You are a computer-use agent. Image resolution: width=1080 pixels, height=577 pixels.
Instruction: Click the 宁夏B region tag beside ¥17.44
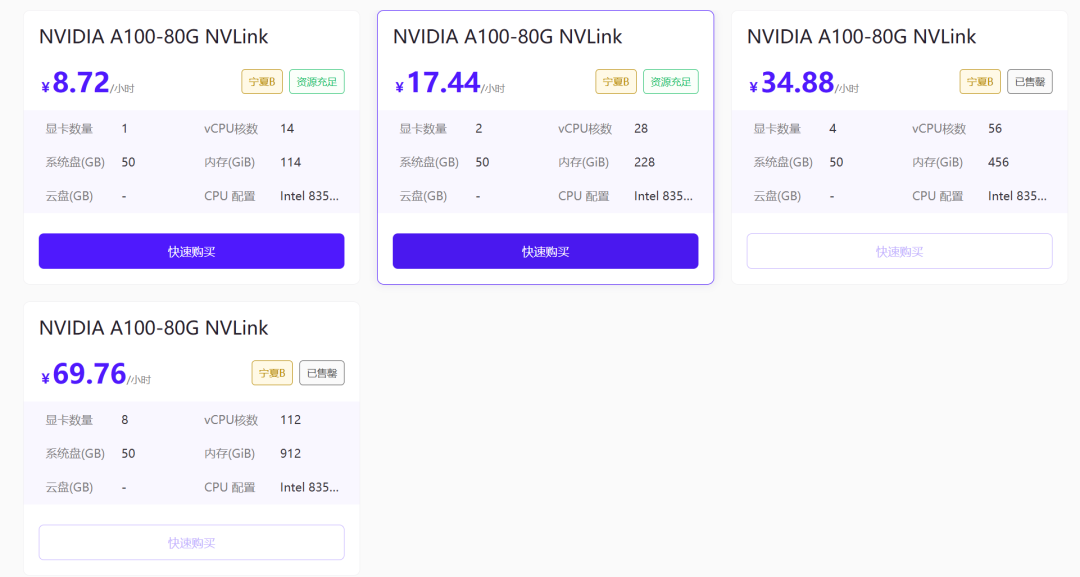tap(616, 82)
